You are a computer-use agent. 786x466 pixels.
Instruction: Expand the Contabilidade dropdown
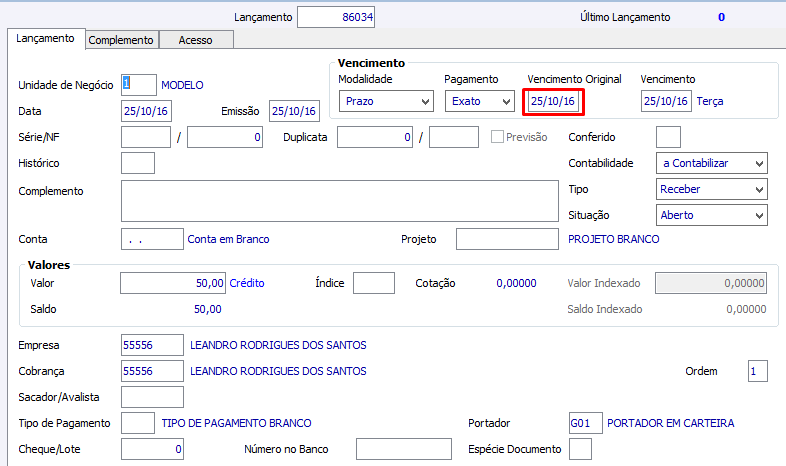pos(711,163)
